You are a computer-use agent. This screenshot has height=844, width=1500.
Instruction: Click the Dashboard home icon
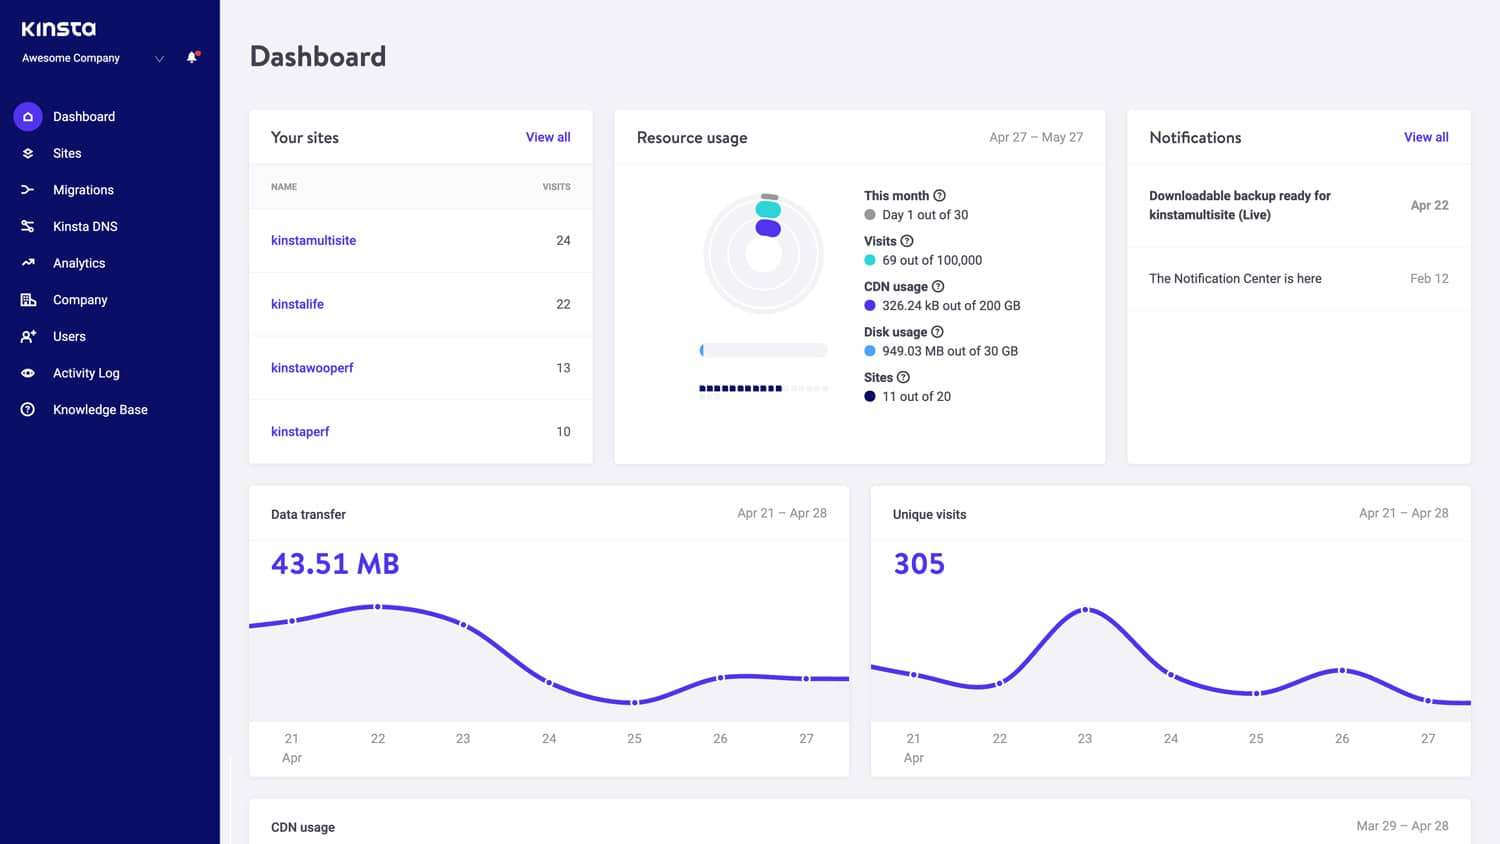tap(28, 117)
